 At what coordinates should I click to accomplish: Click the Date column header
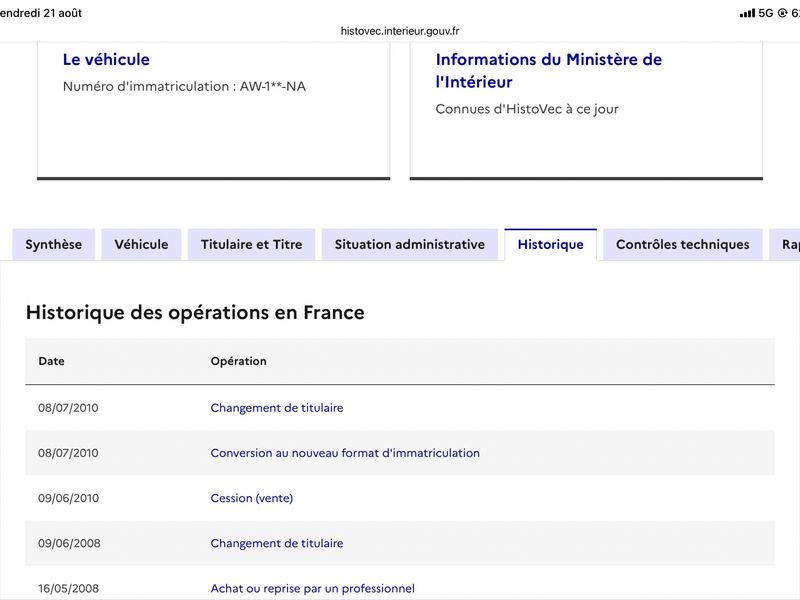click(x=52, y=361)
